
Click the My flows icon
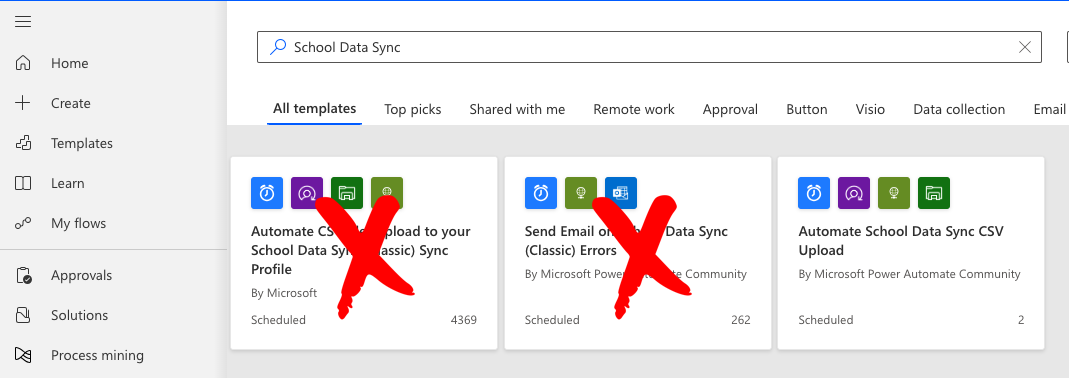coord(23,223)
